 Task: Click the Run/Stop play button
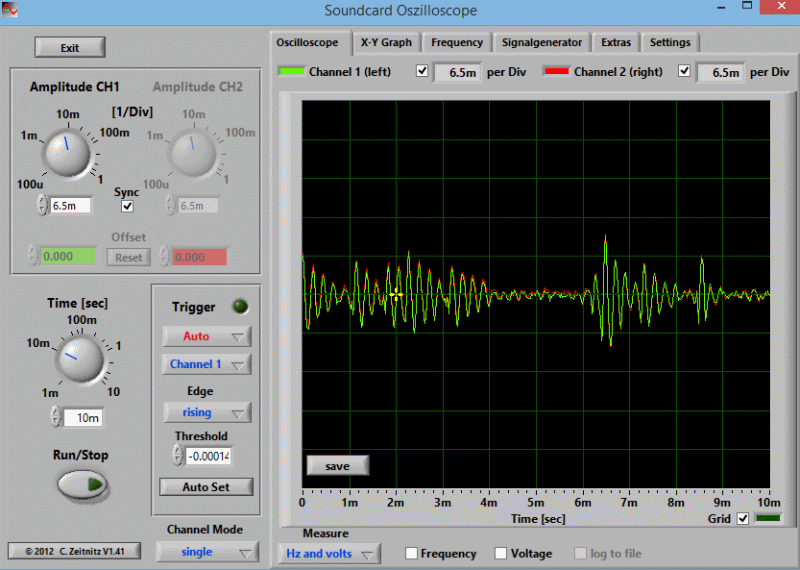coord(82,484)
